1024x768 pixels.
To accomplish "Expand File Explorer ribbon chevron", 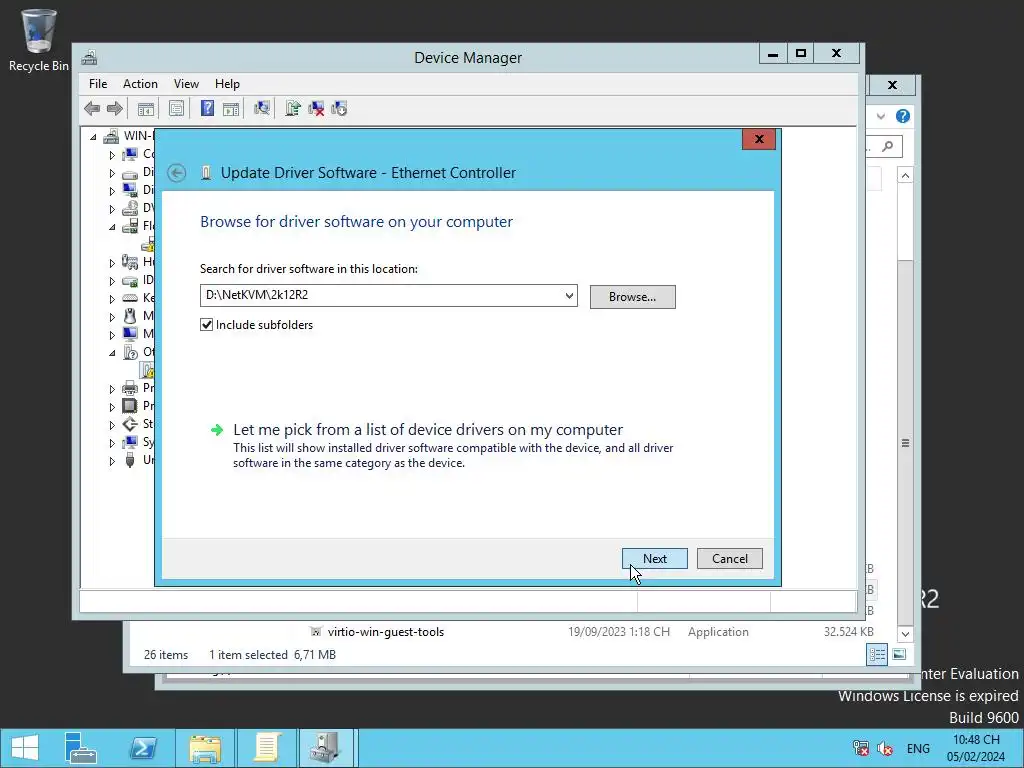I will 881,116.
